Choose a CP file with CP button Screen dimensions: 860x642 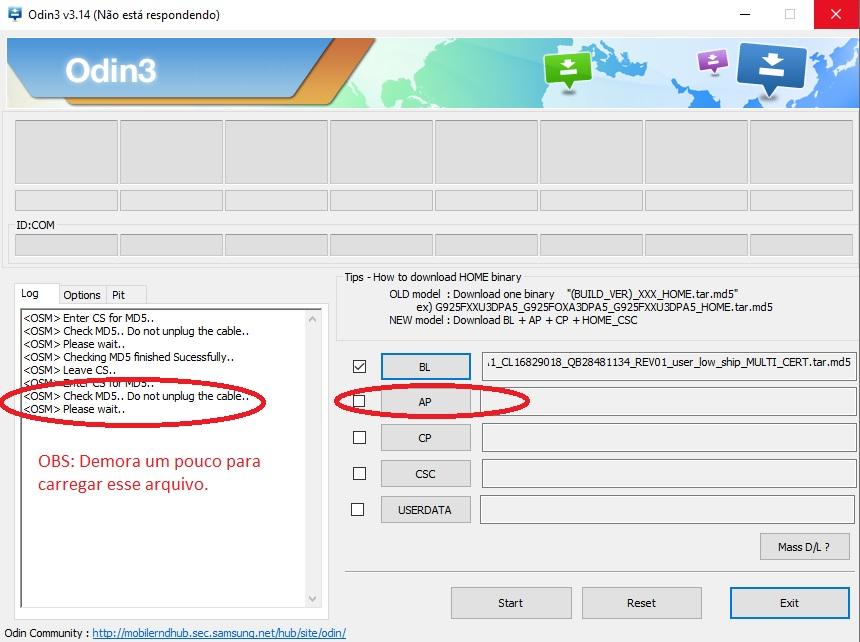pos(426,438)
